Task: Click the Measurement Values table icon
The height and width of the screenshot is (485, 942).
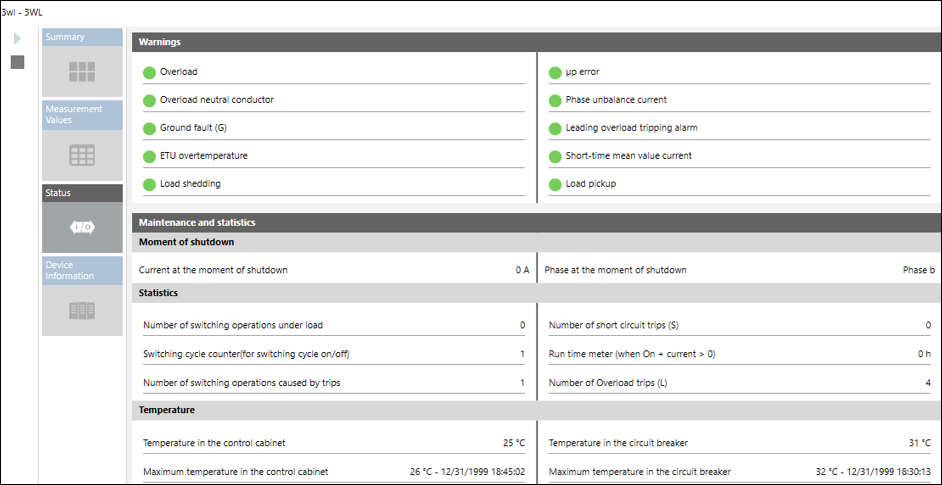Action: [x=82, y=155]
